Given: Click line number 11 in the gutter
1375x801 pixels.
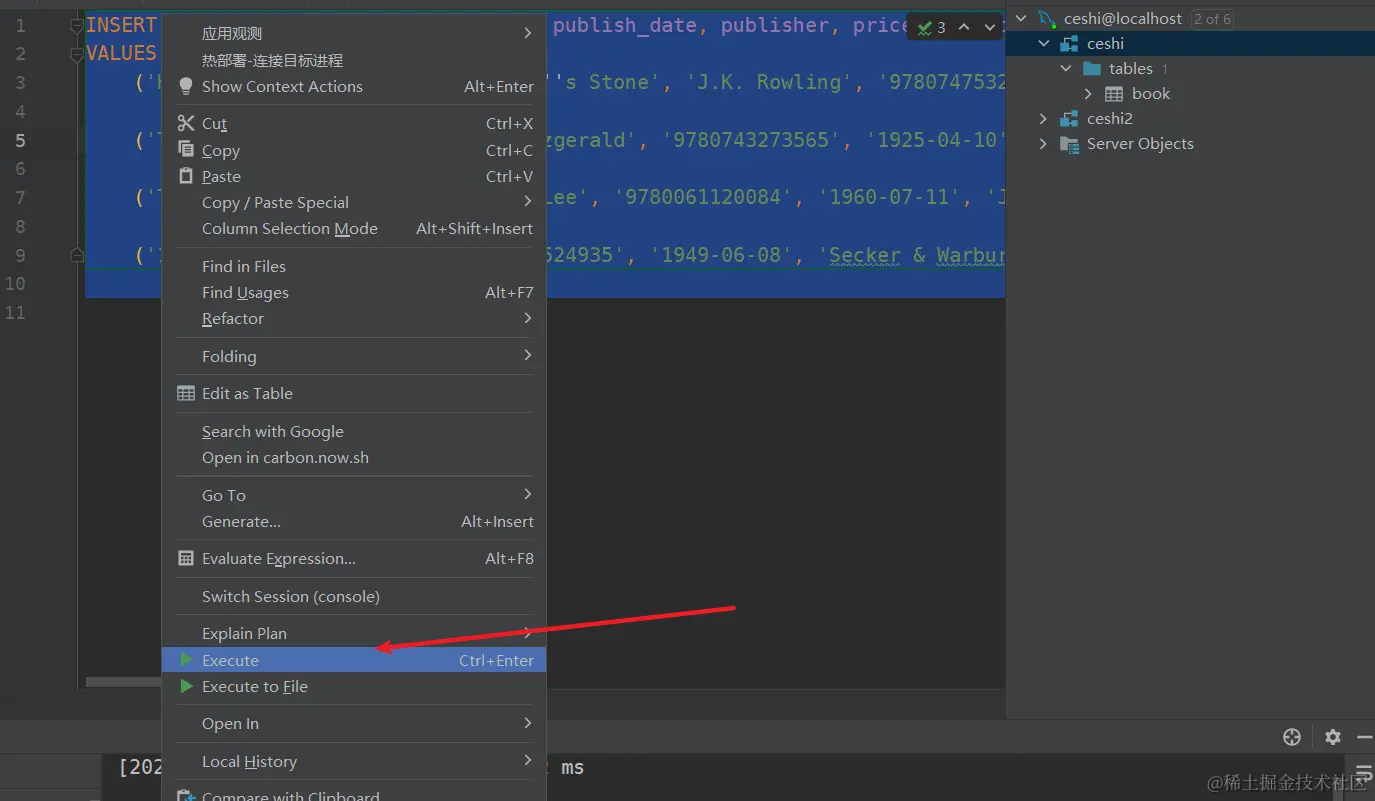Looking at the screenshot, I should [x=14, y=313].
